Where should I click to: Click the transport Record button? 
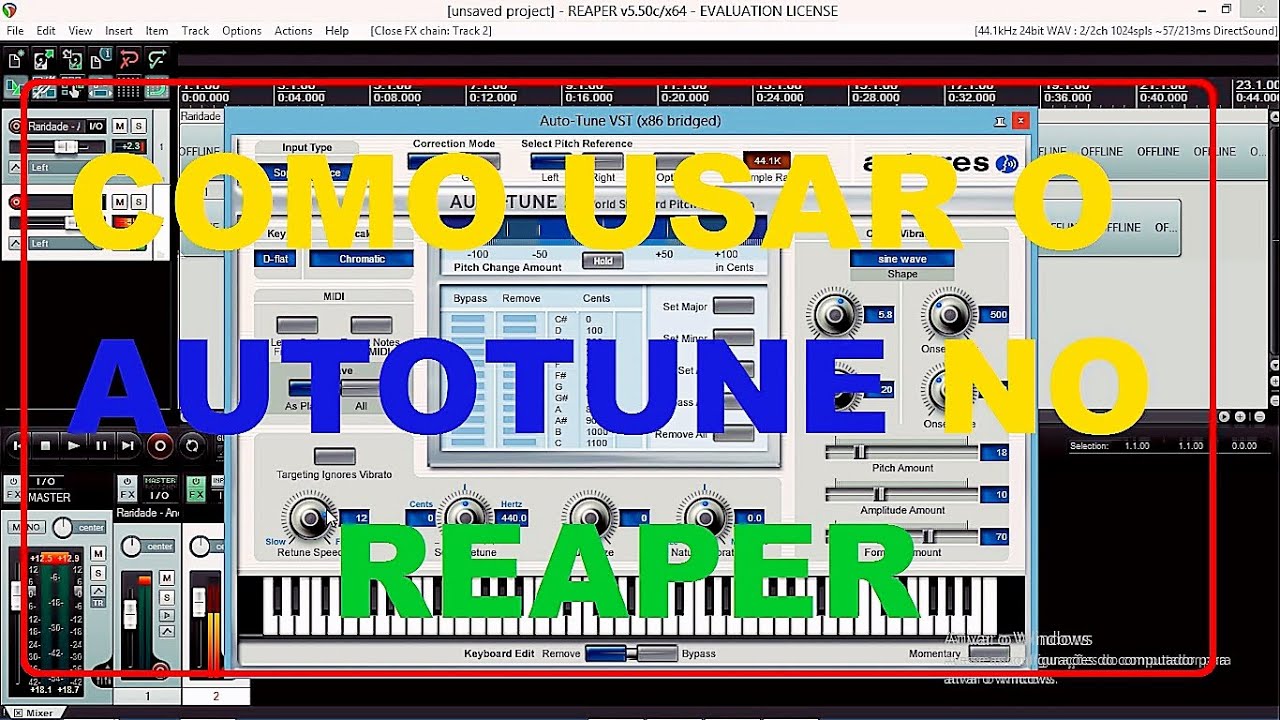click(159, 445)
